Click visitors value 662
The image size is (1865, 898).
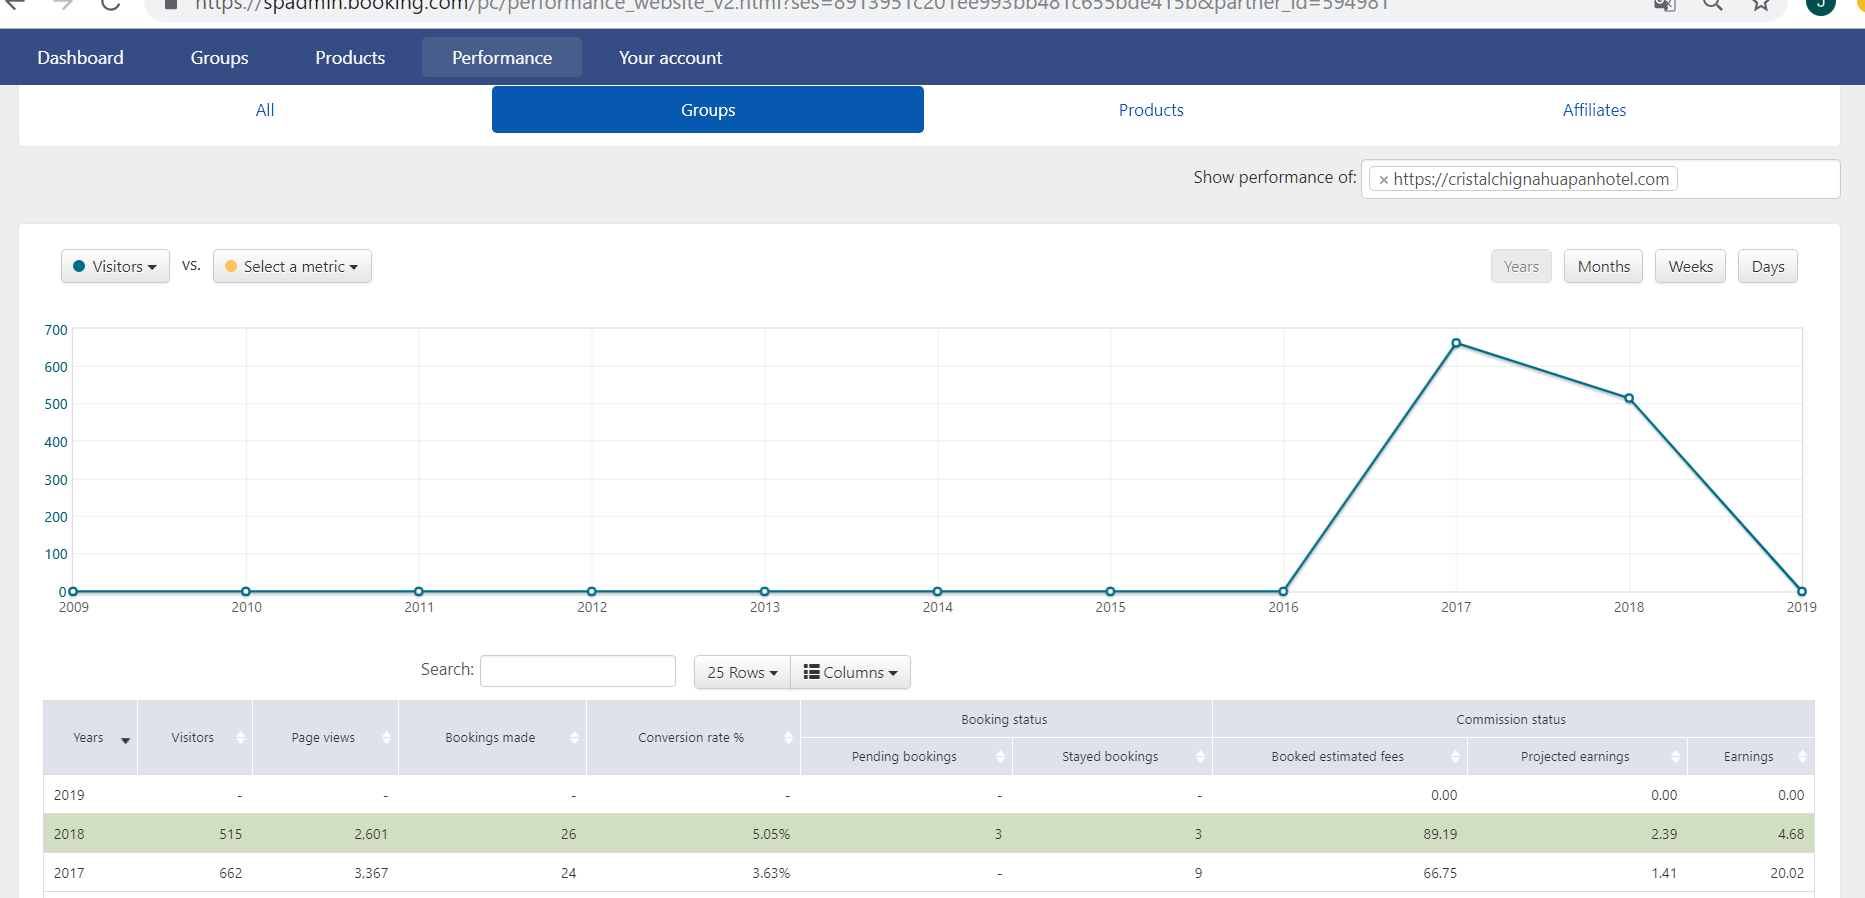click(231, 873)
